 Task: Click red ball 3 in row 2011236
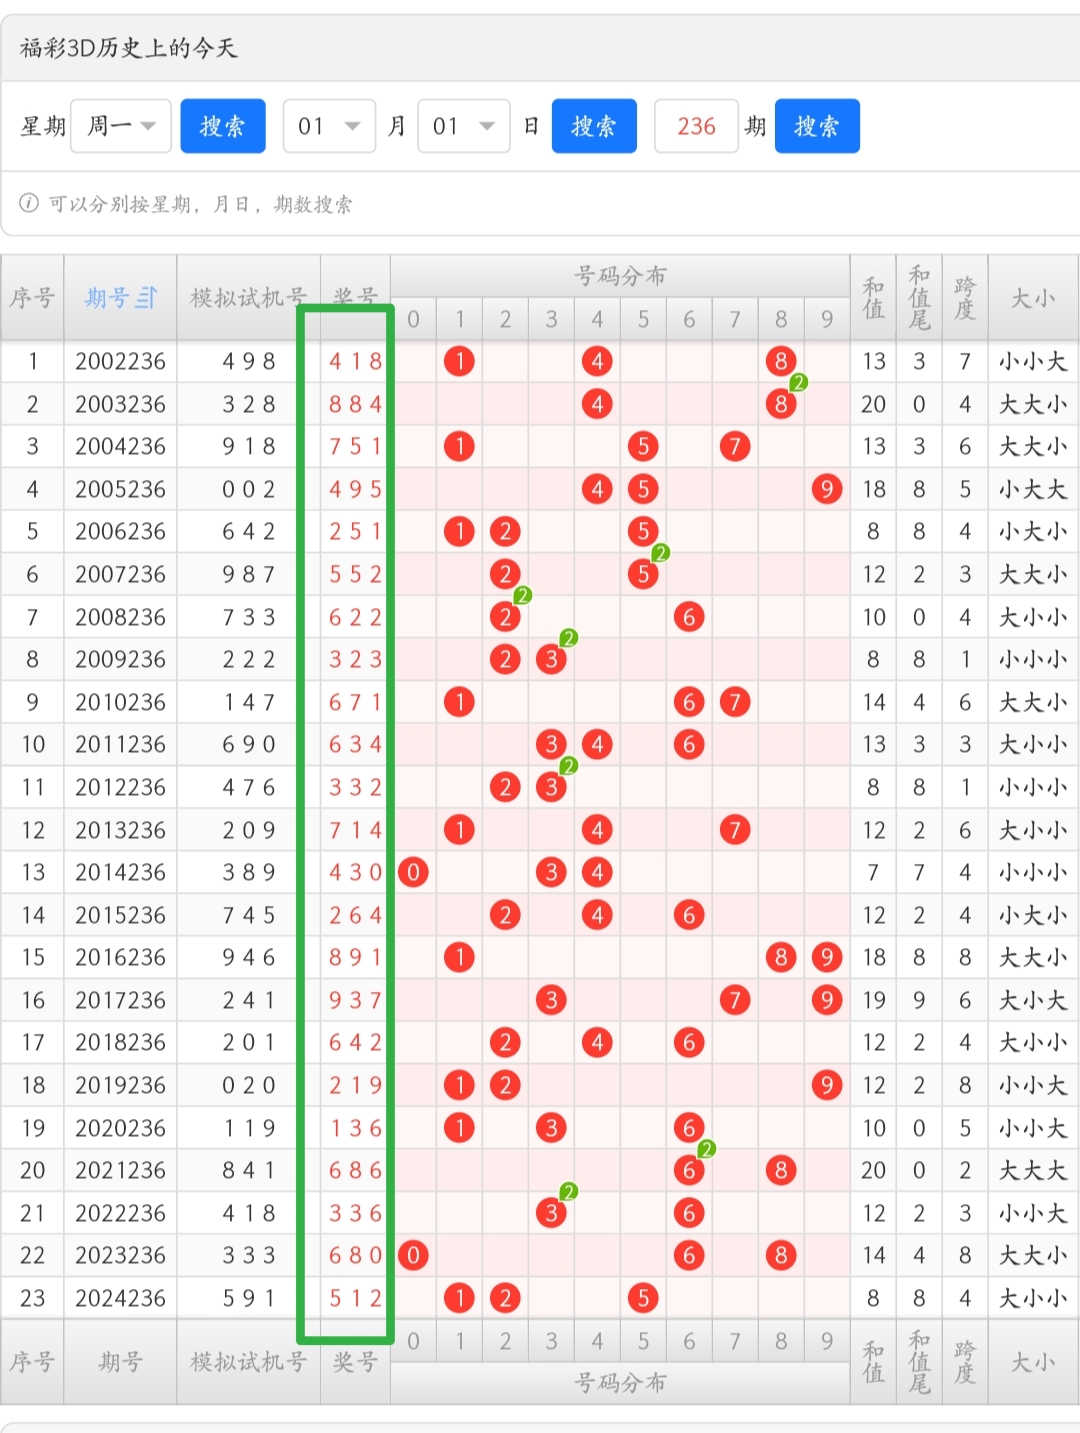coord(551,744)
